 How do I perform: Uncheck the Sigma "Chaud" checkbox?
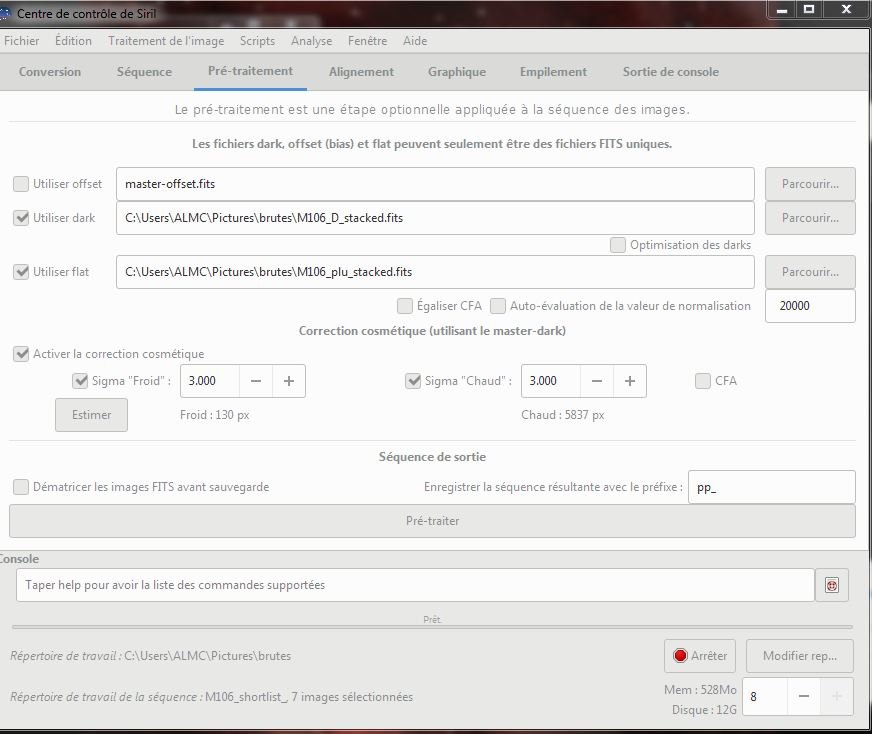(413, 381)
